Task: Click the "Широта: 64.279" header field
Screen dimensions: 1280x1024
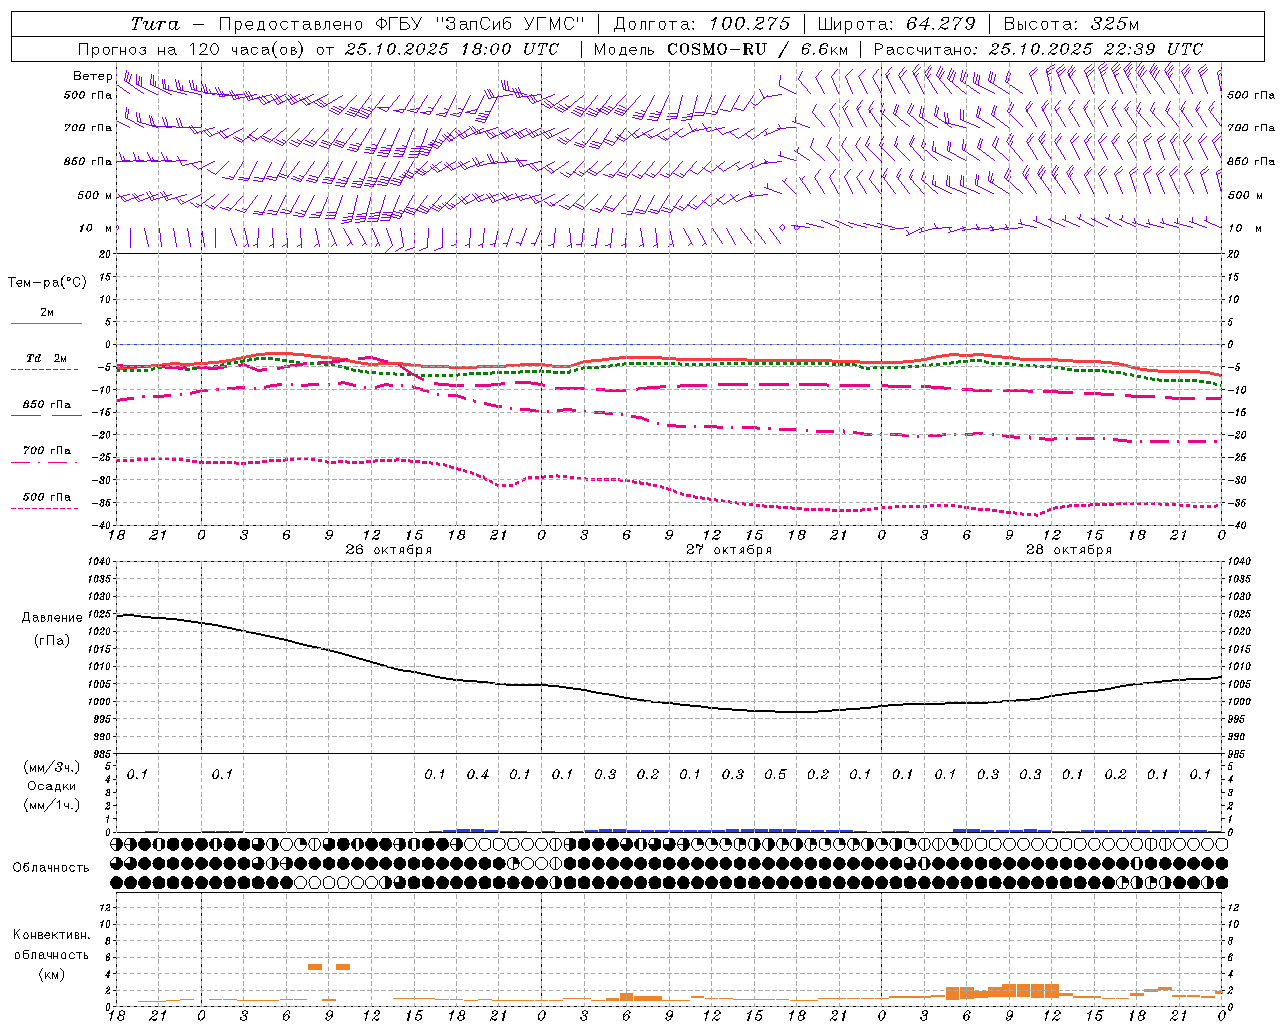Action: 896,24
